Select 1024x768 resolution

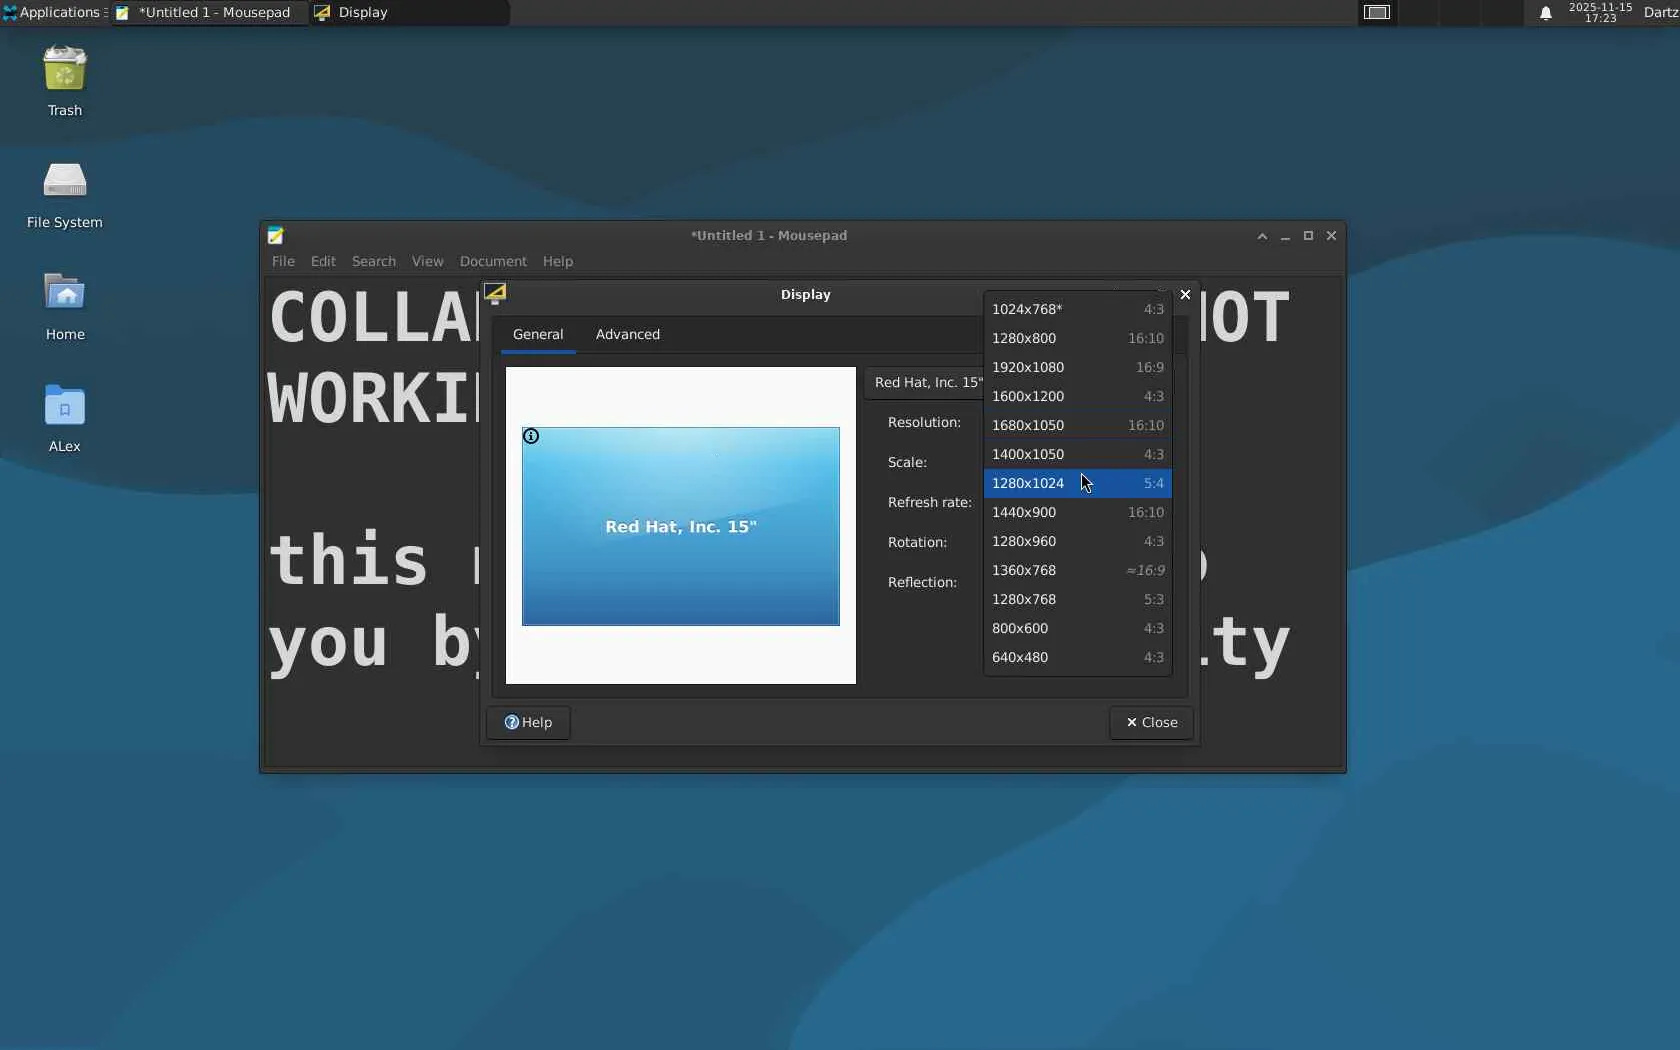pos(1078,309)
